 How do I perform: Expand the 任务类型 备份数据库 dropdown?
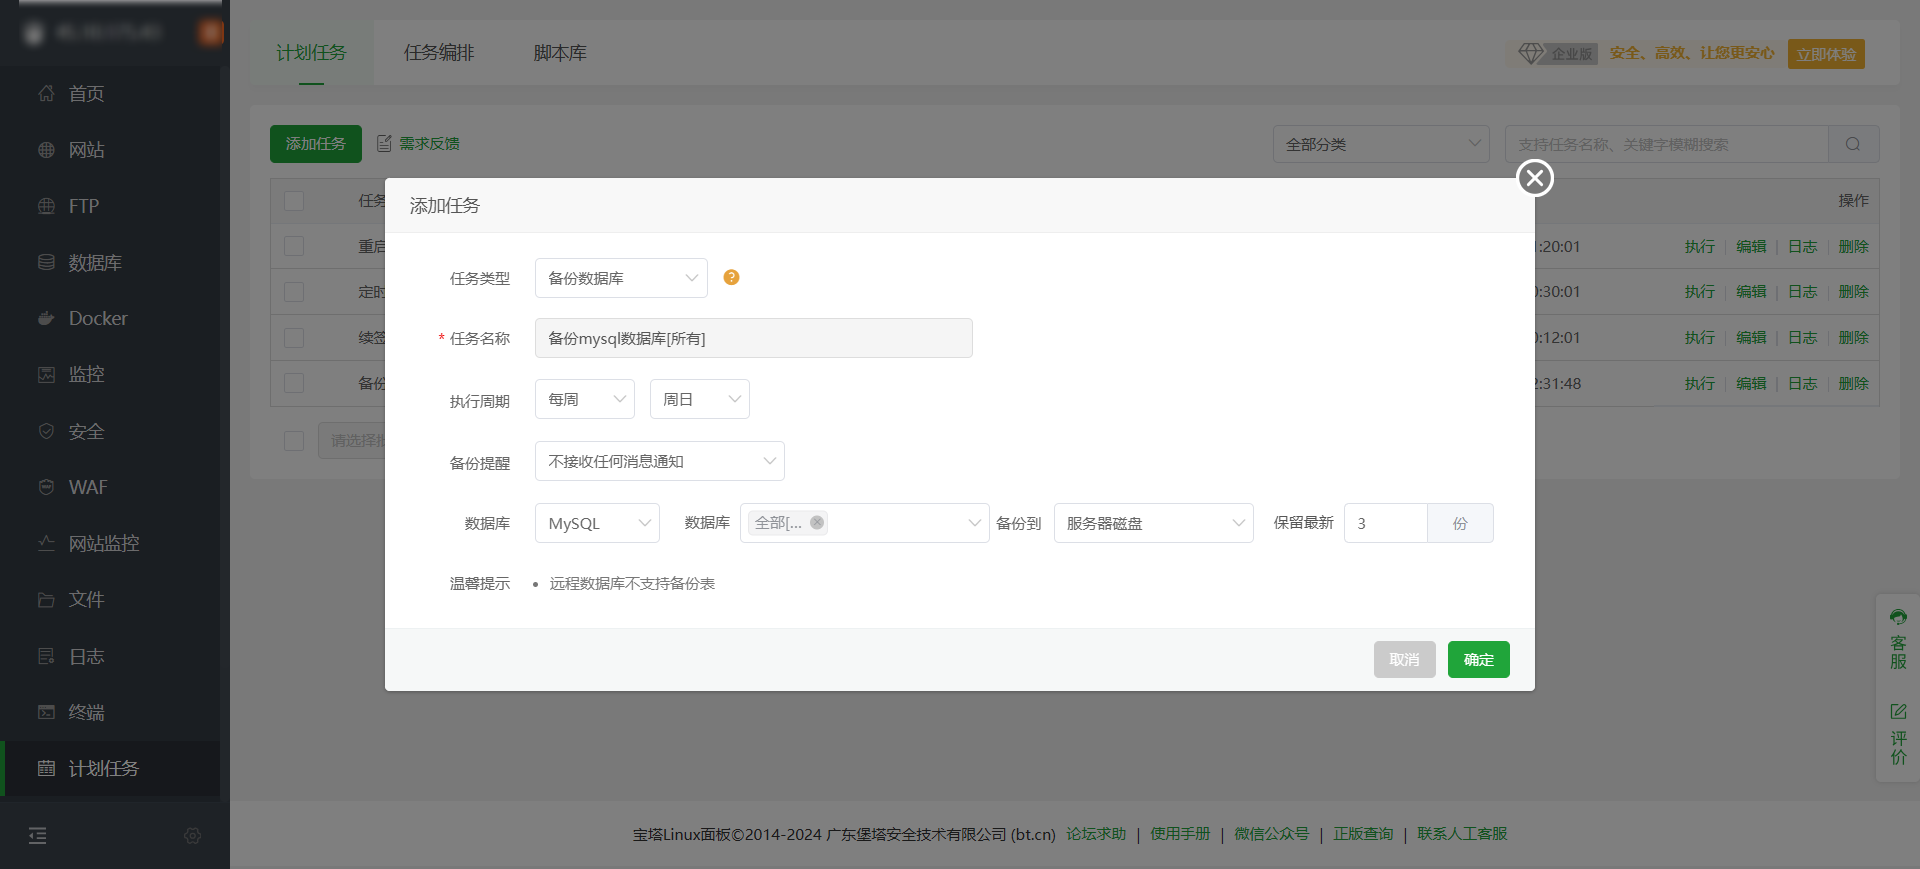pyautogui.click(x=621, y=278)
